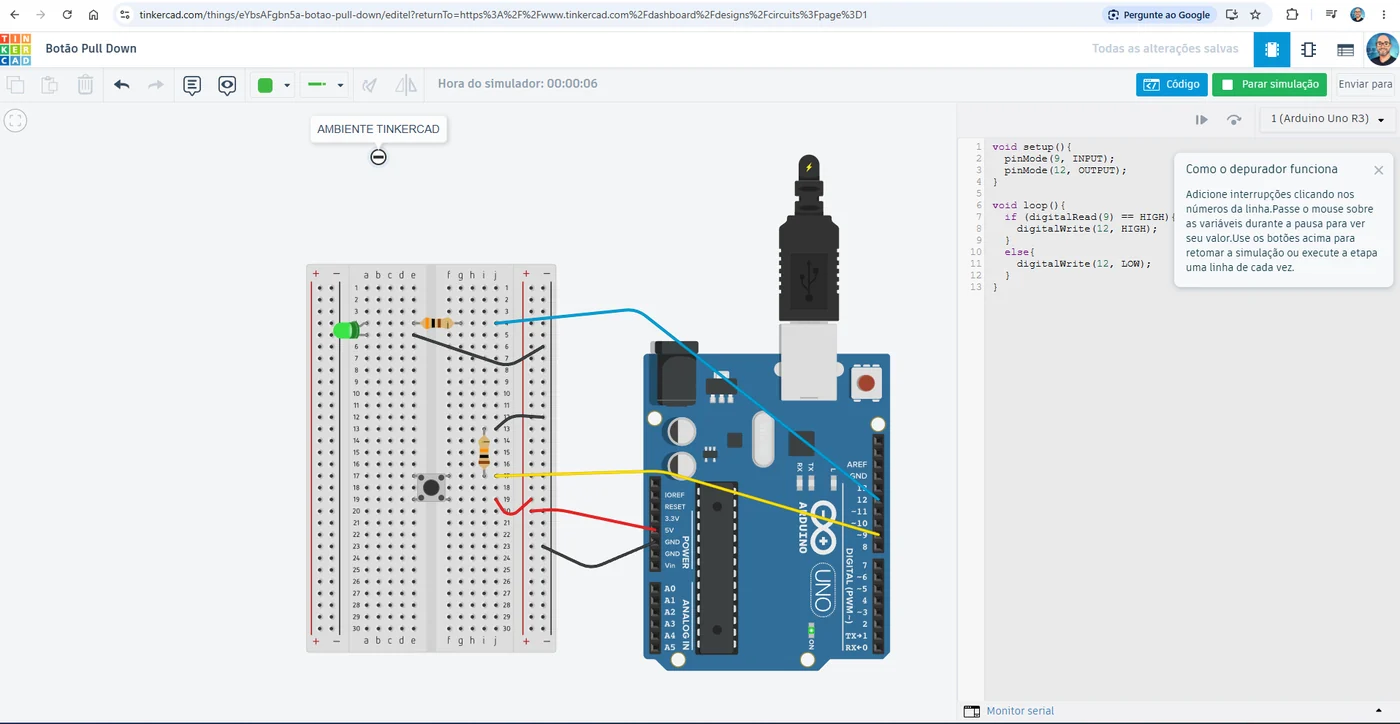Click the browser address bar URL
This screenshot has height=724, width=1400.
(x=503, y=15)
